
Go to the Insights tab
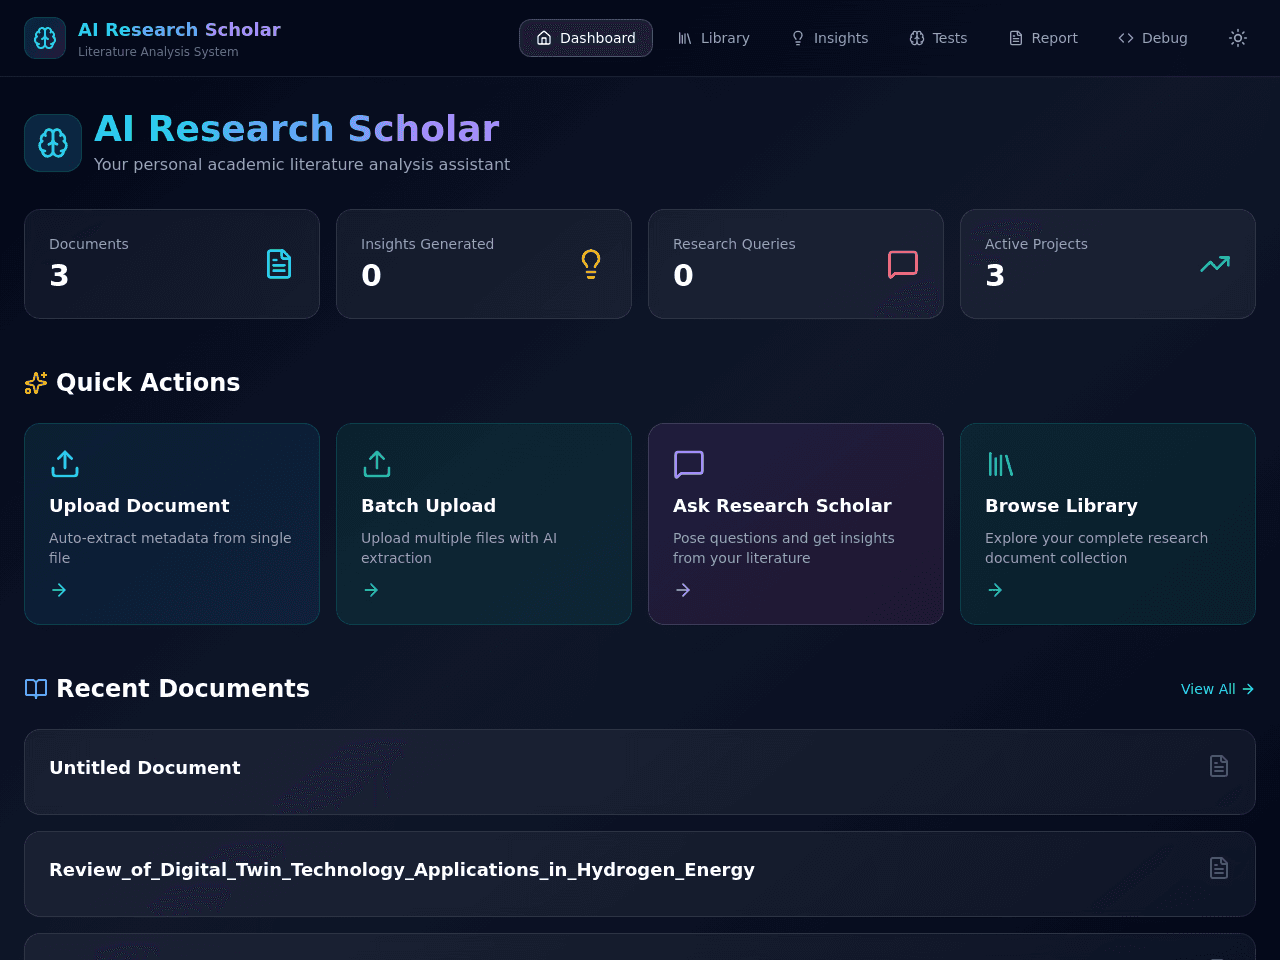[x=829, y=38]
